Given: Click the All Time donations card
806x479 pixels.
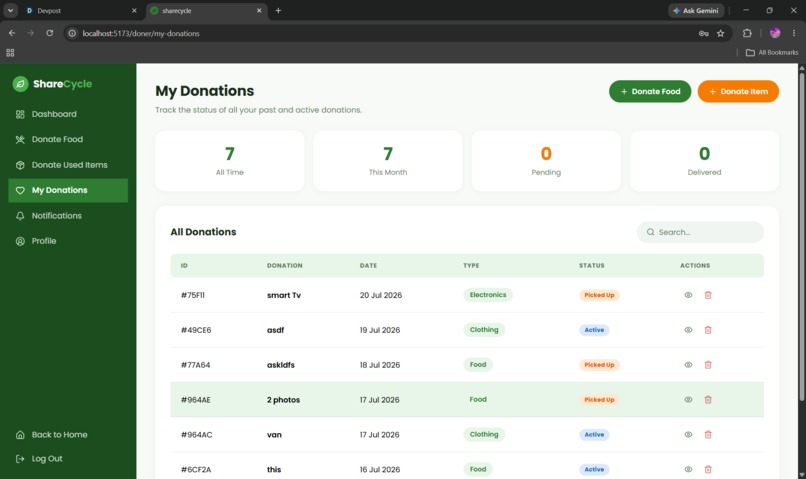Looking at the screenshot, I should [x=230, y=161].
